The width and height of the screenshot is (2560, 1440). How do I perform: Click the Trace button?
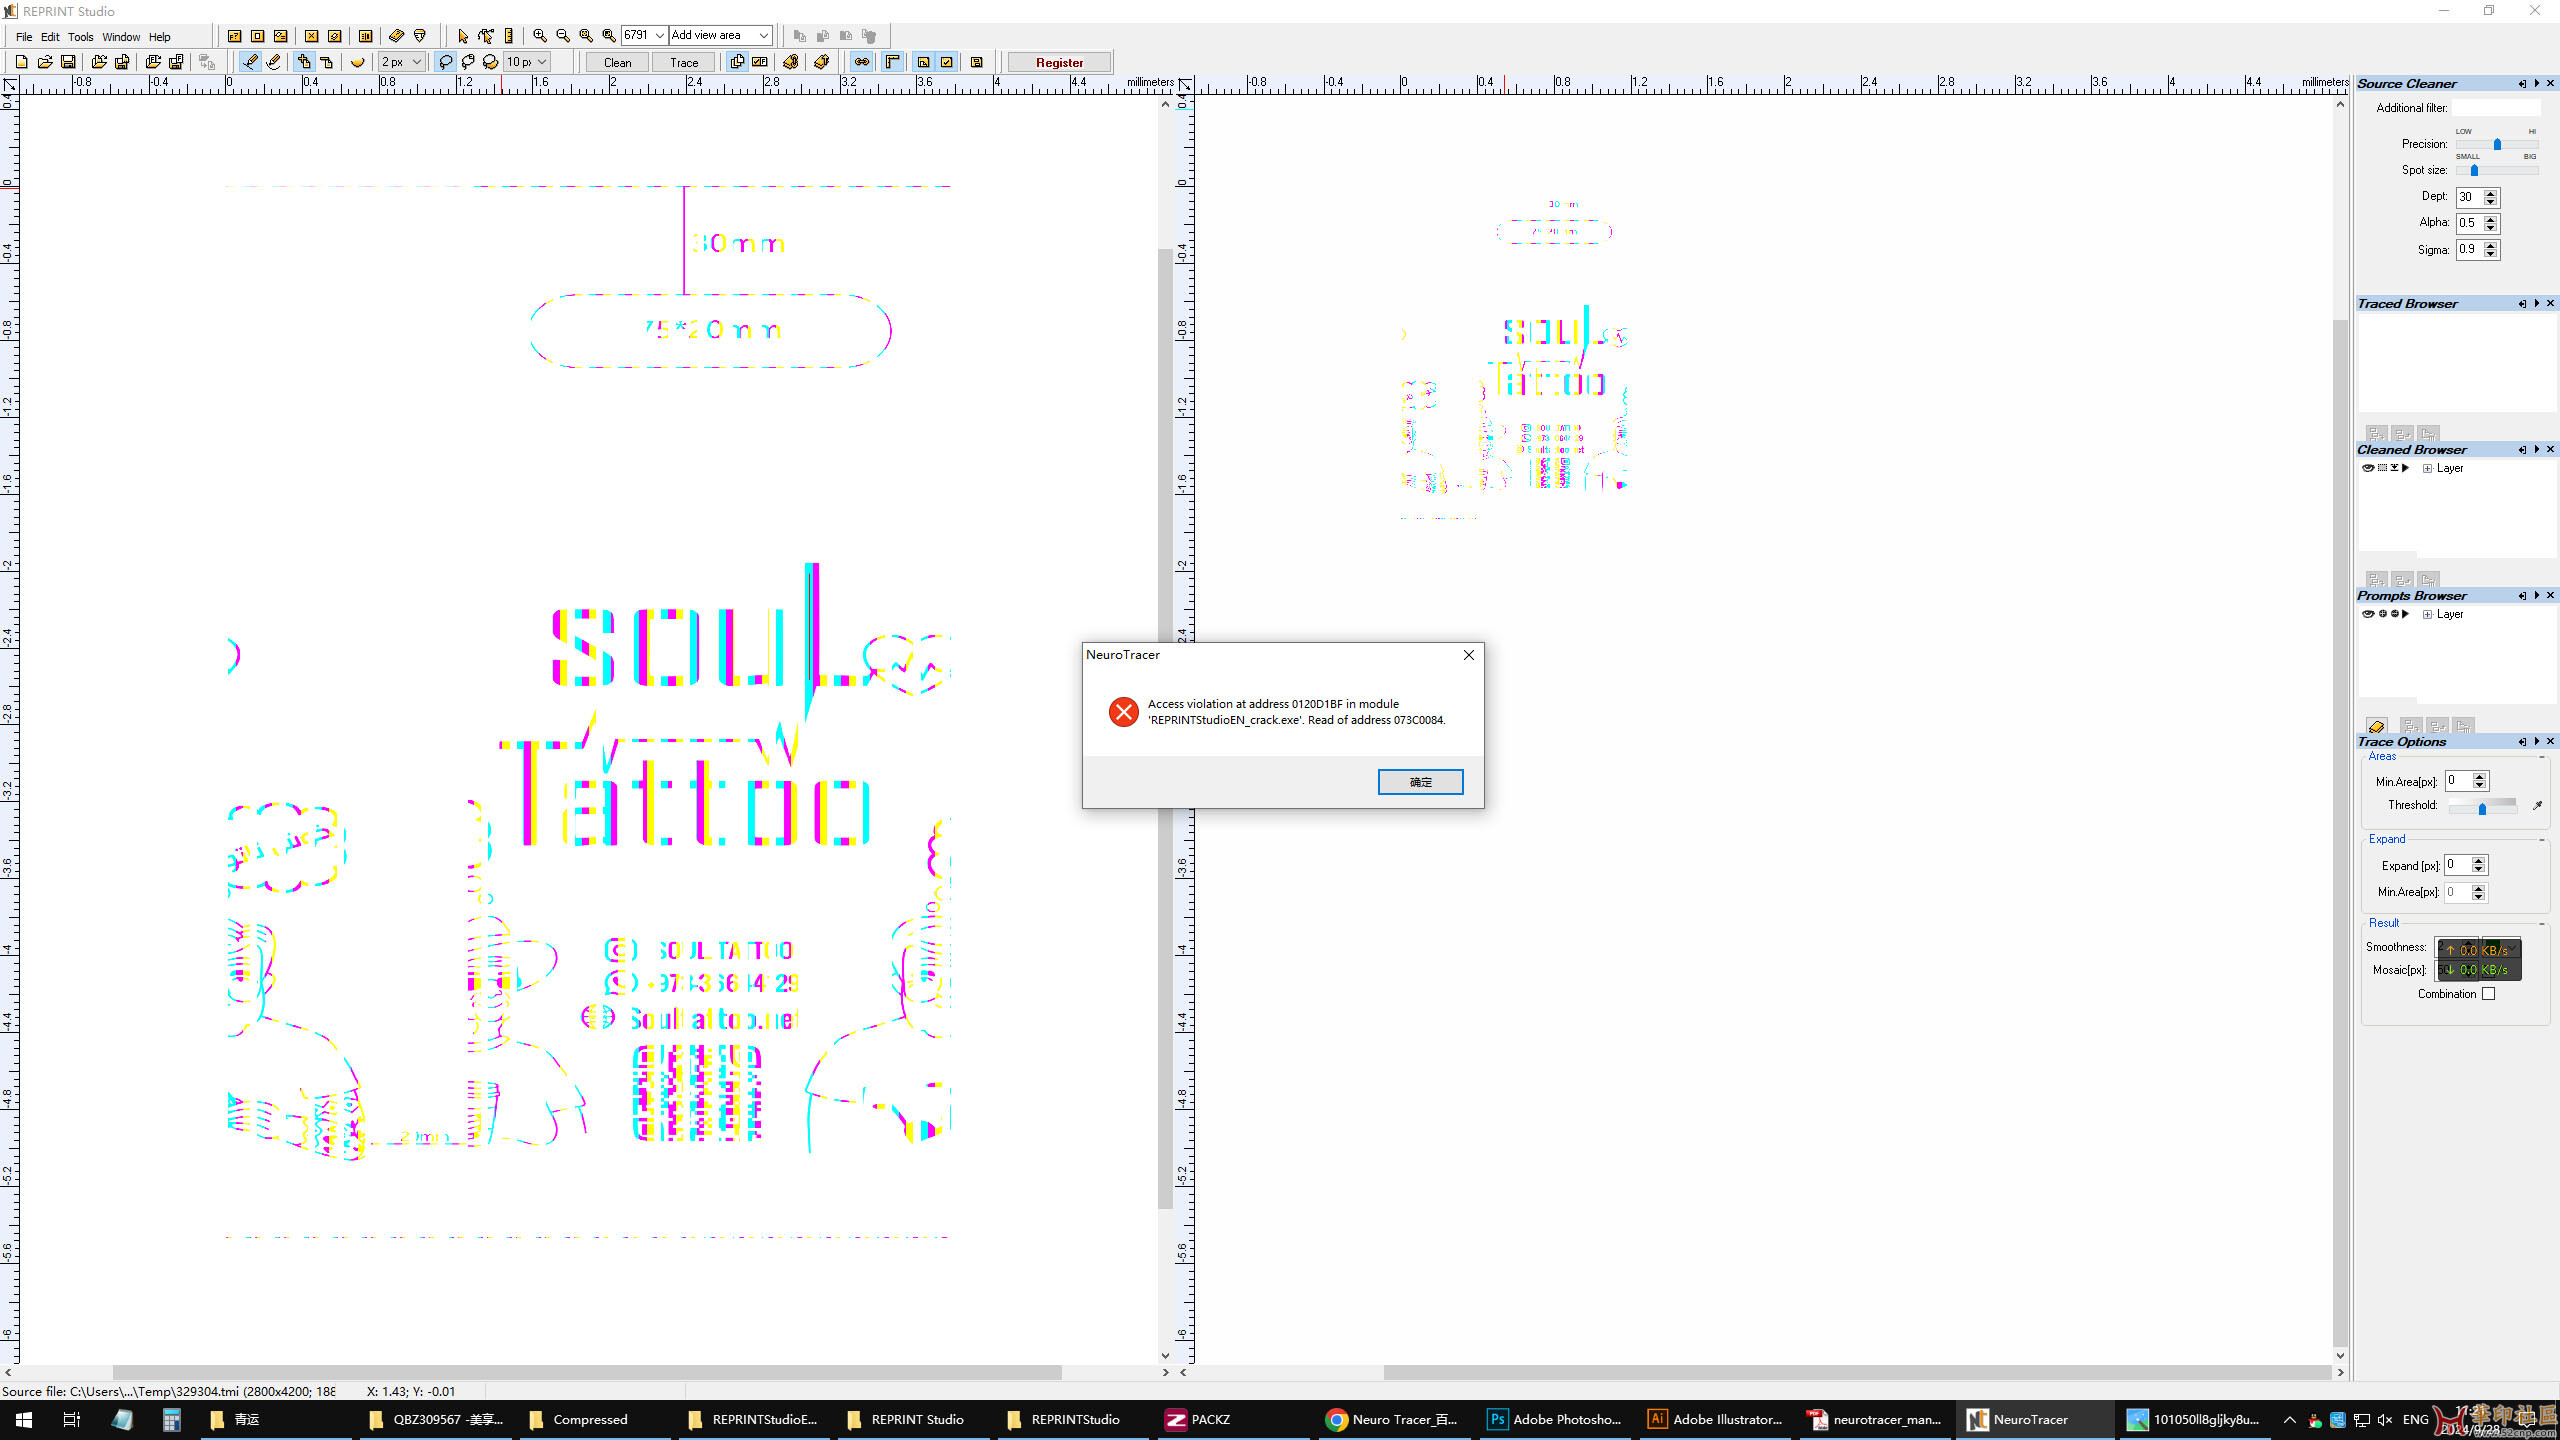click(x=684, y=62)
